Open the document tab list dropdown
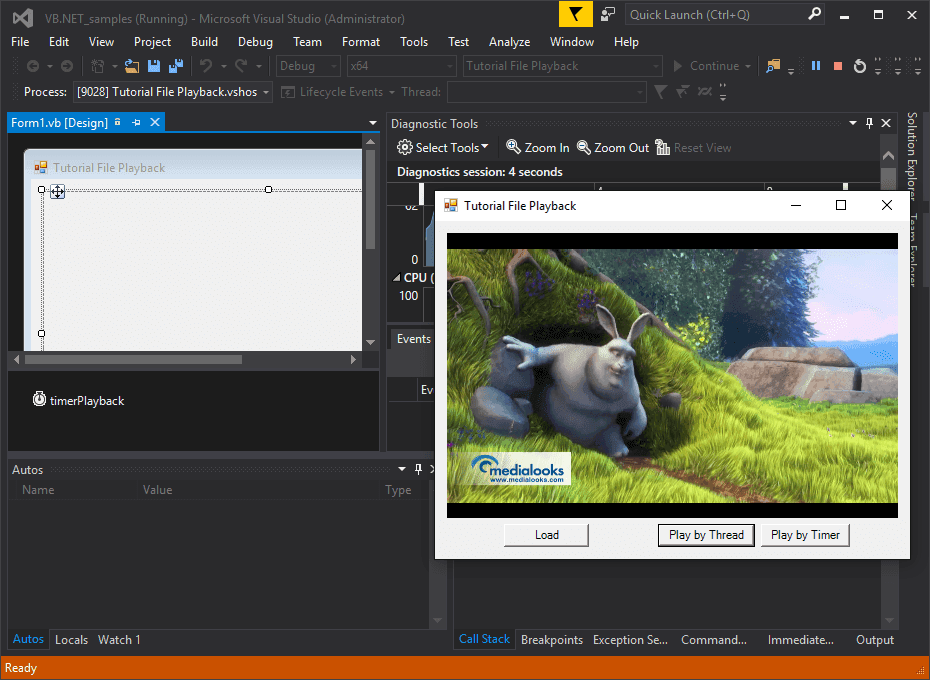The image size is (930, 680). [x=372, y=123]
